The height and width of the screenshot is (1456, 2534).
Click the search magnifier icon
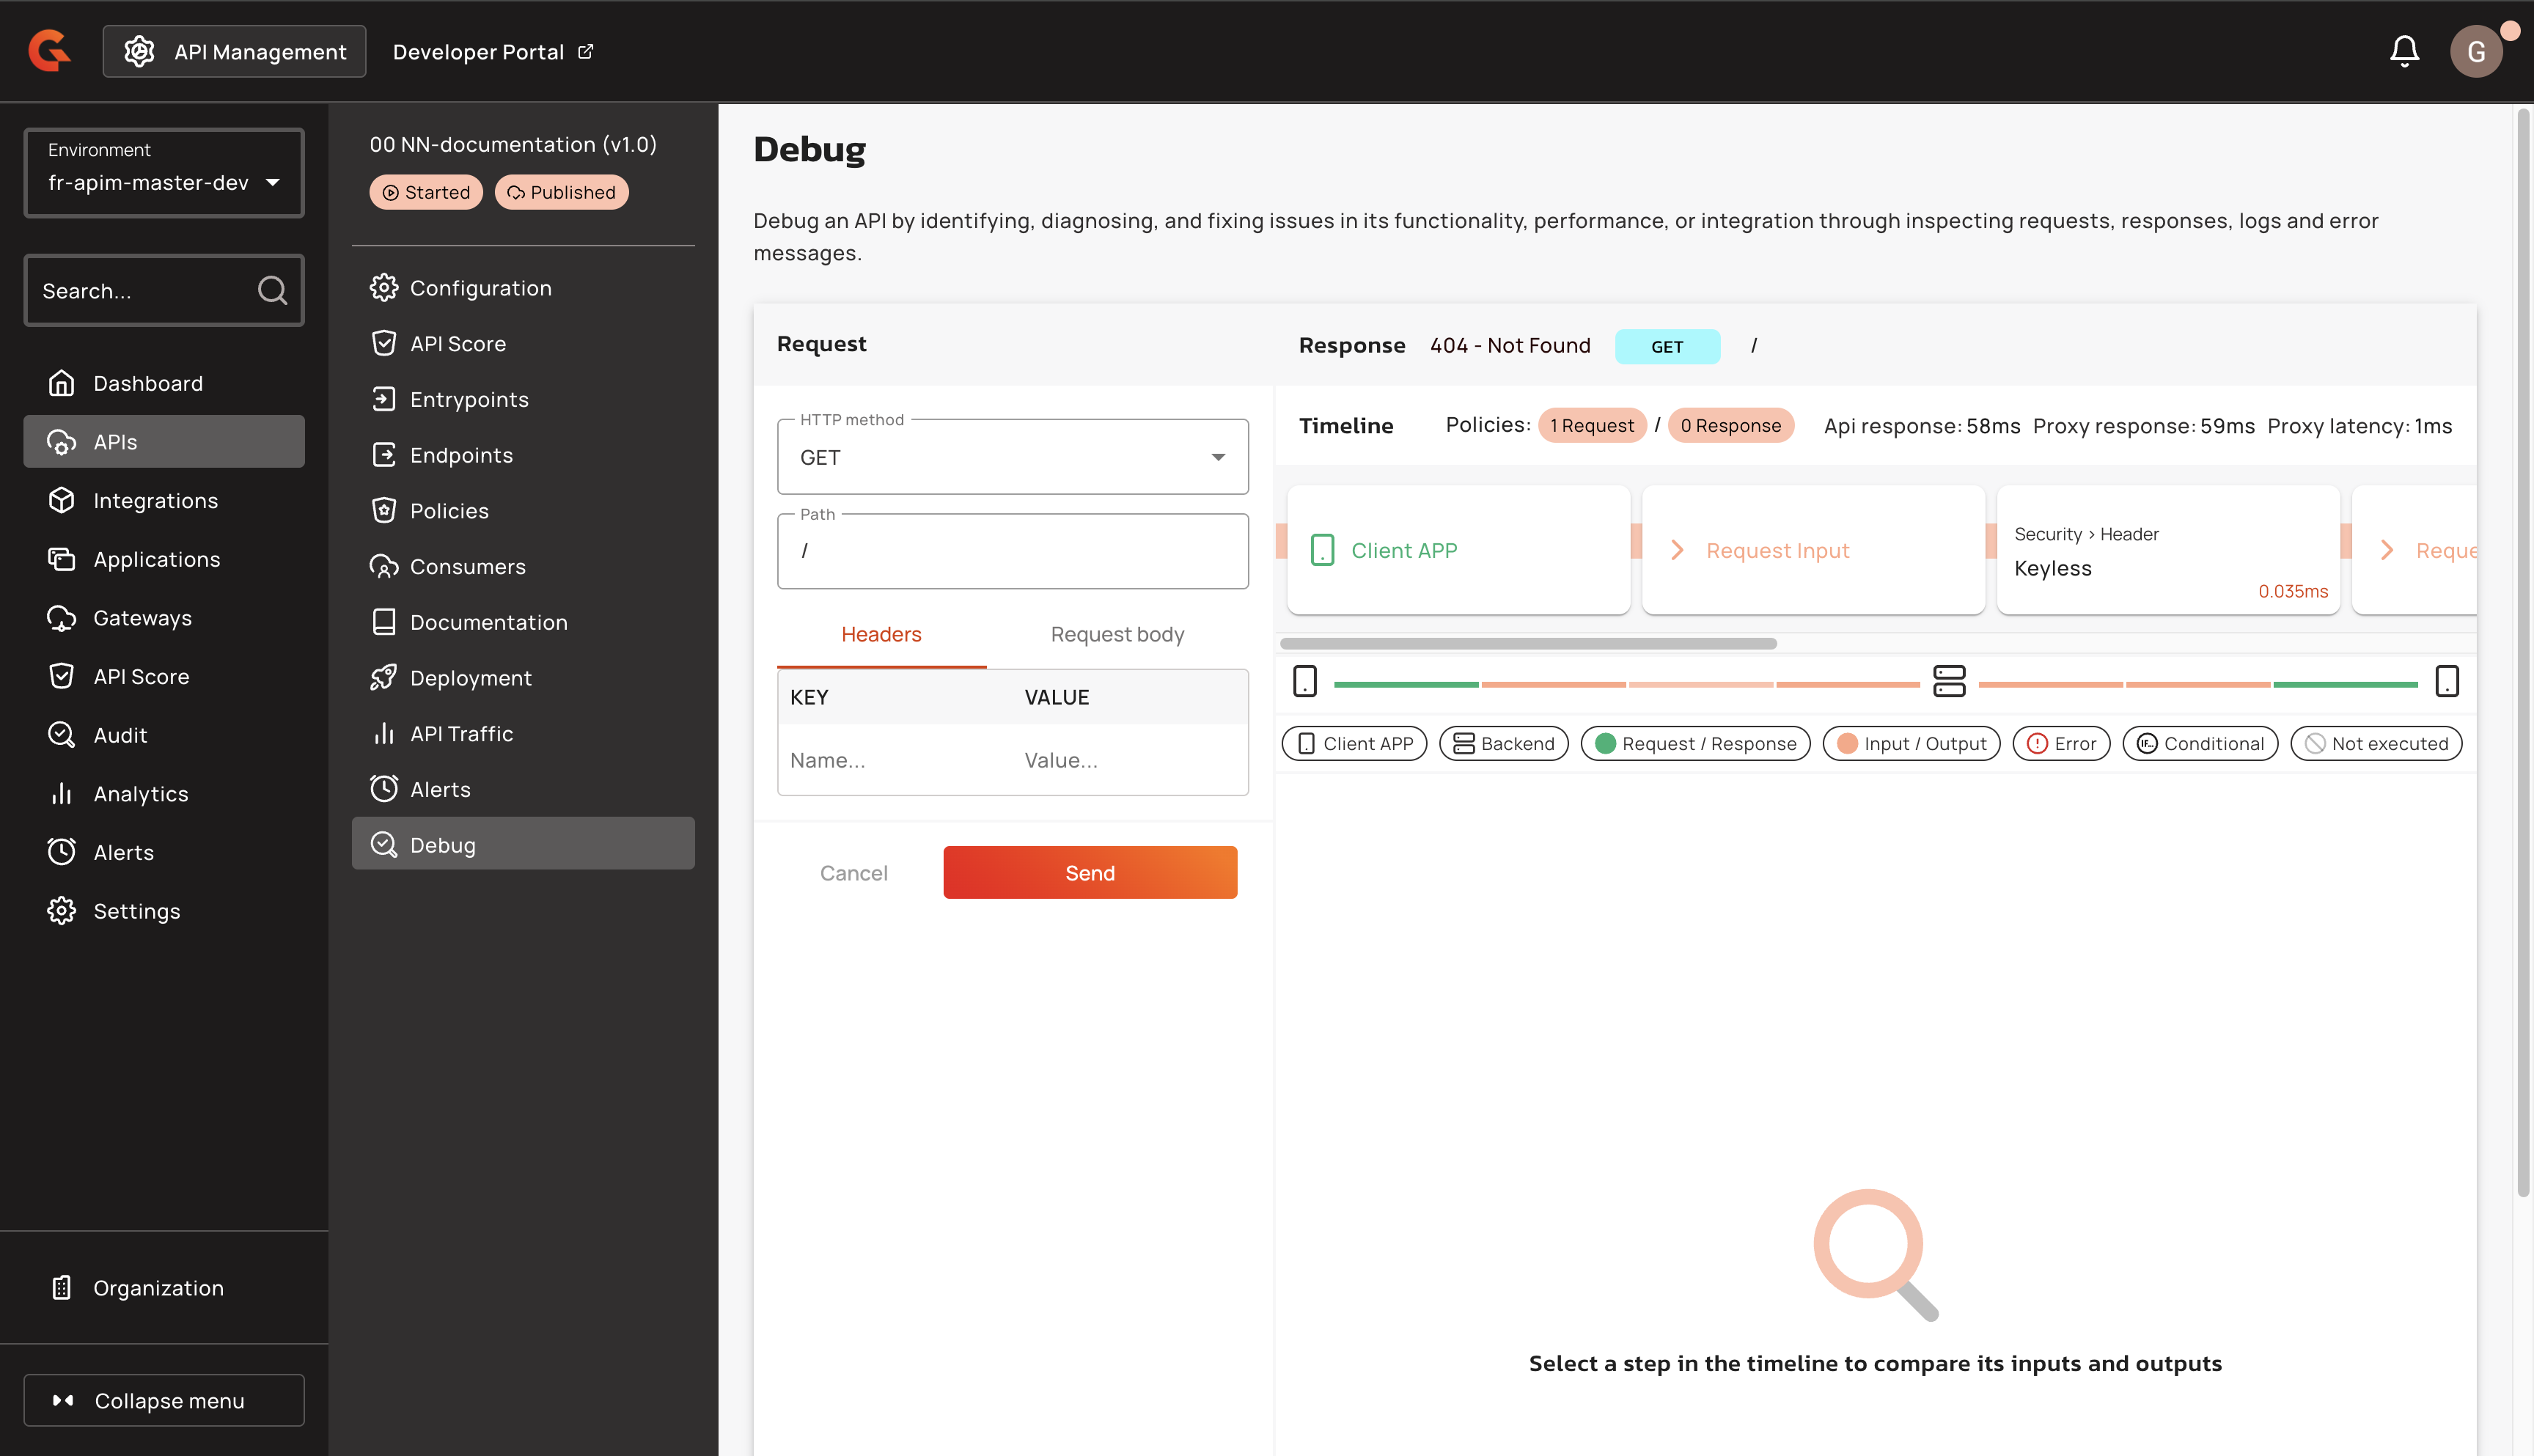272,290
